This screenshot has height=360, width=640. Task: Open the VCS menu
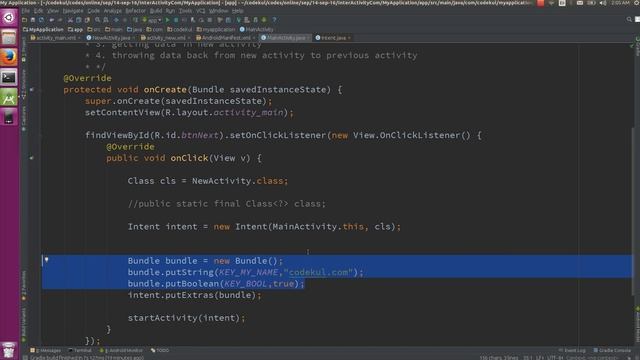point(200,11)
